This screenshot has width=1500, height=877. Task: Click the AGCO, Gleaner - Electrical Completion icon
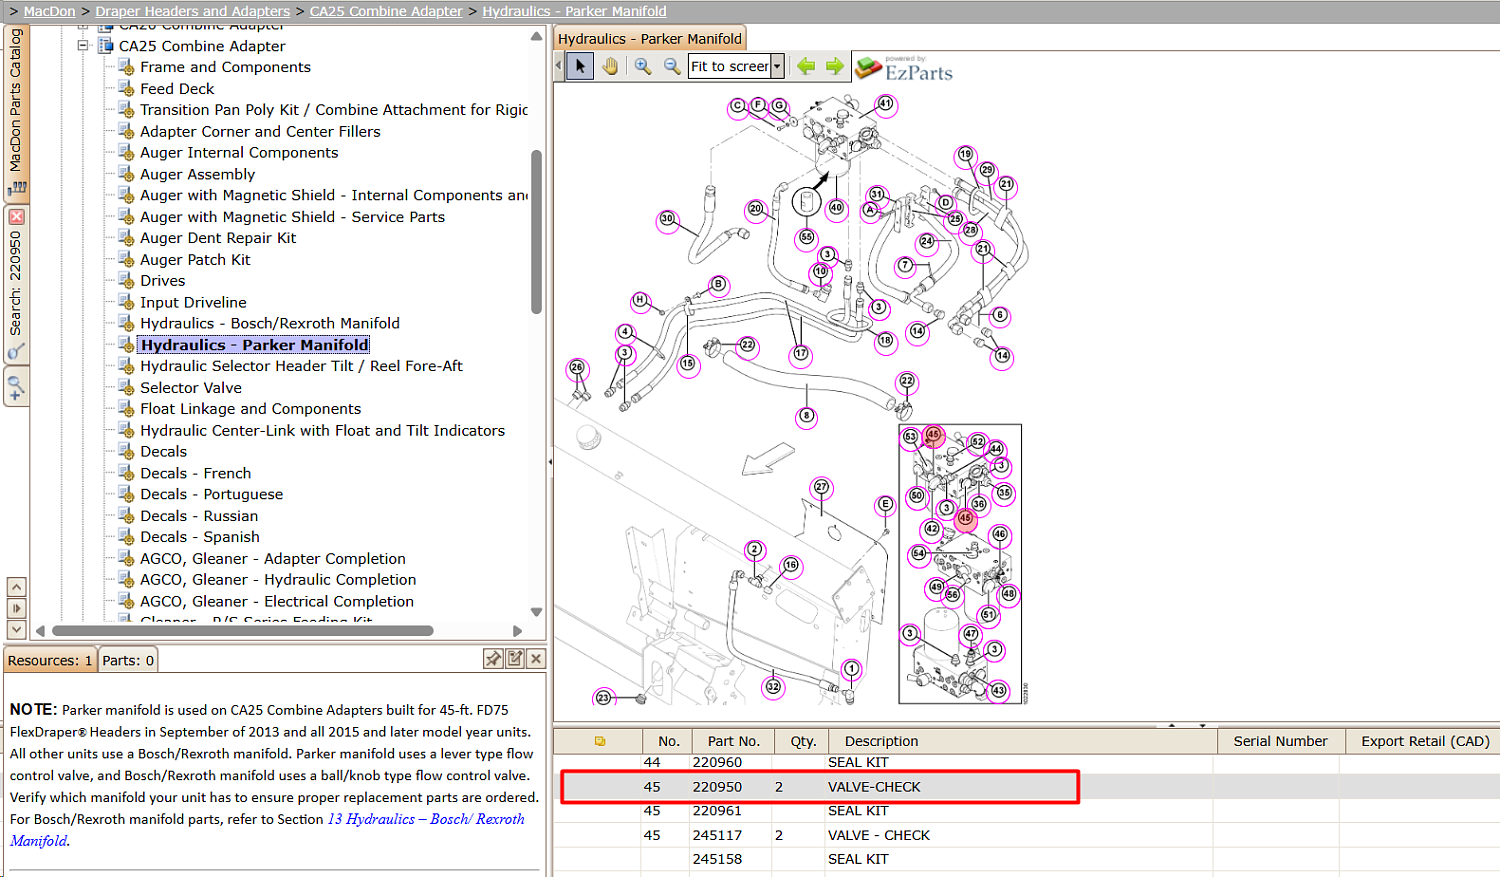(127, 601)
